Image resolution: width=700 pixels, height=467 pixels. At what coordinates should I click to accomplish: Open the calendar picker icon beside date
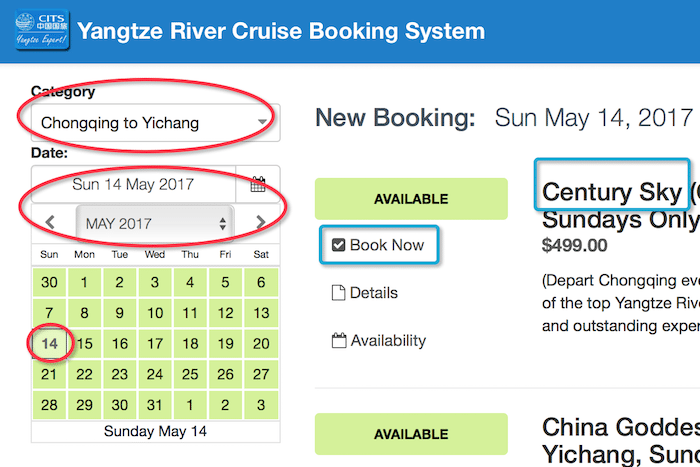258,184
